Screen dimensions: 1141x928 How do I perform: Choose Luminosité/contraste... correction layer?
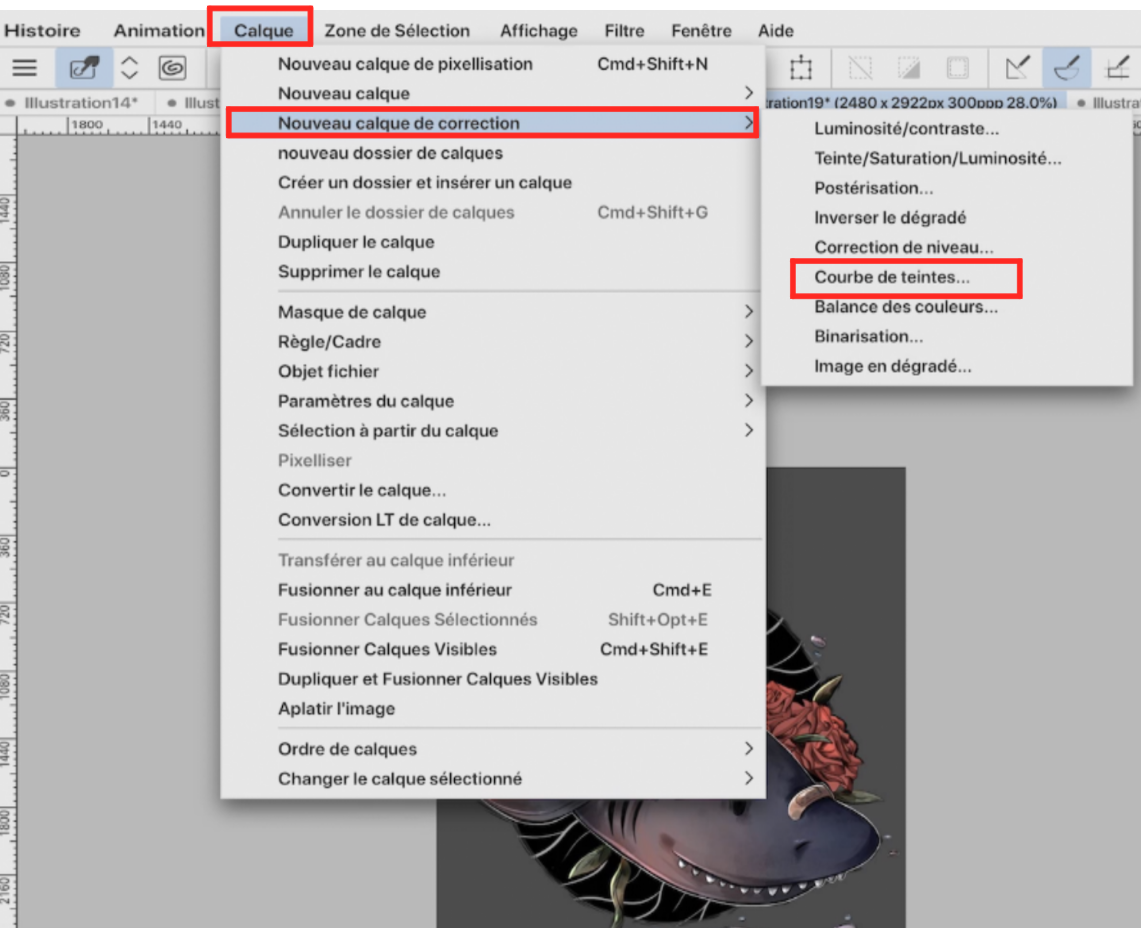(946, 129)
